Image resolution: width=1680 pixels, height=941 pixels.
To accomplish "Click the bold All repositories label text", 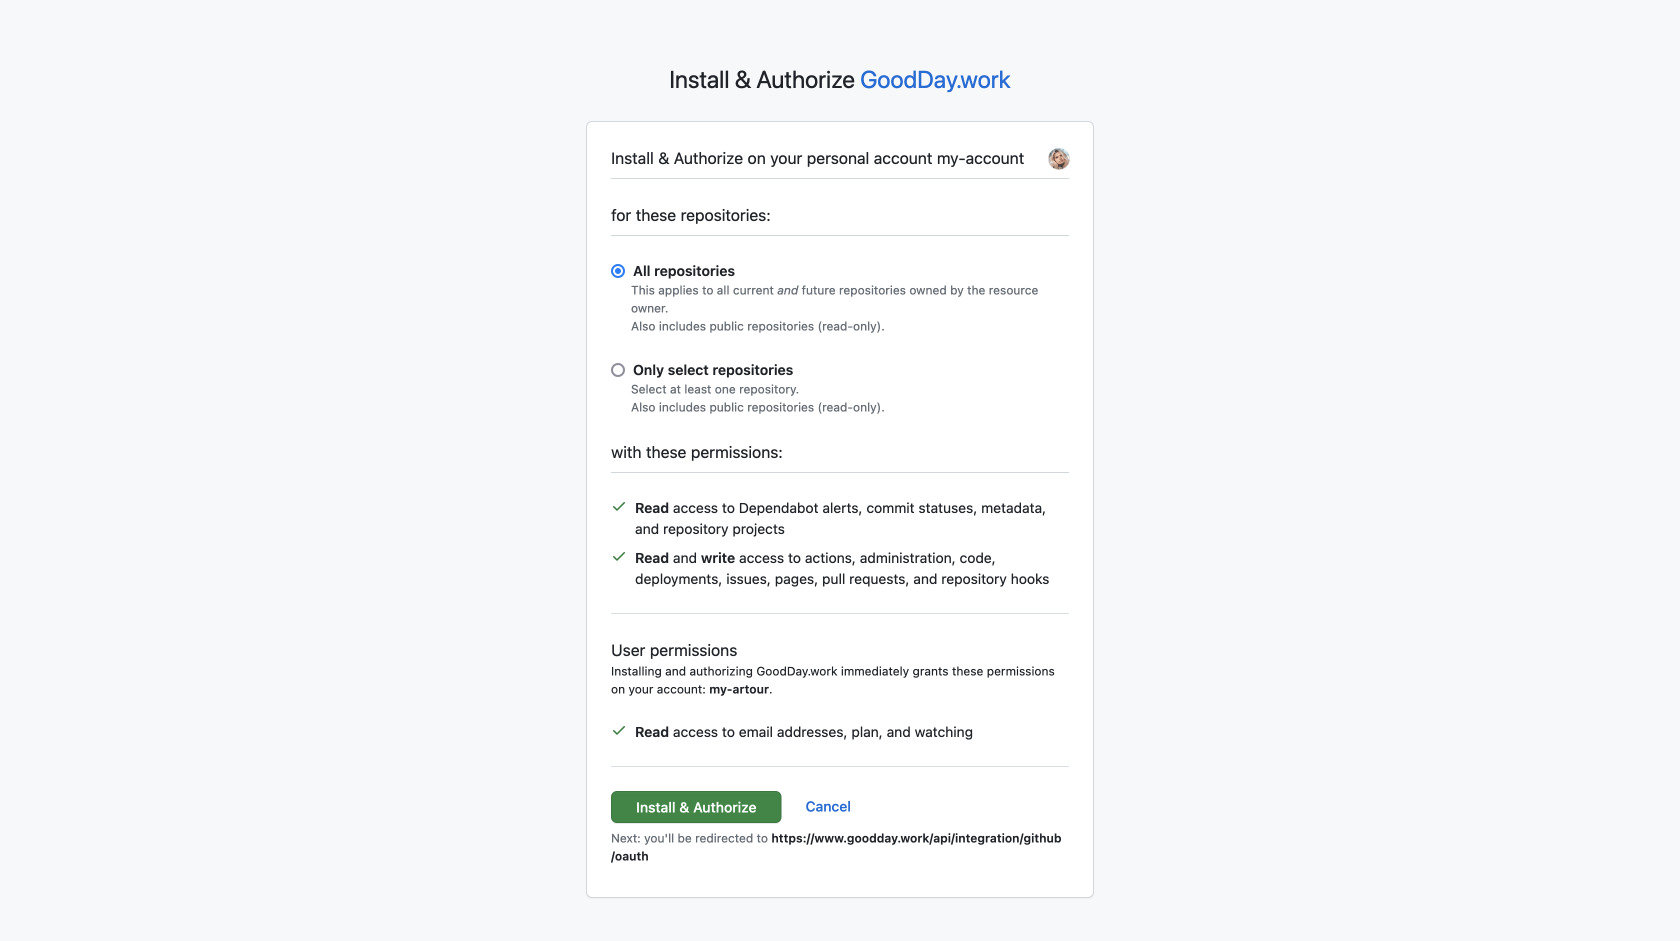I will [x=684, y=271].
